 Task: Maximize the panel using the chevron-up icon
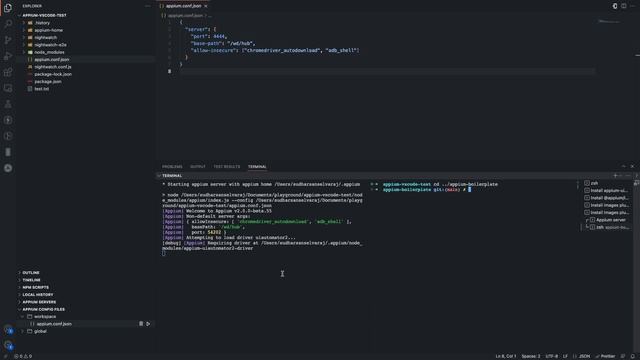623,167
